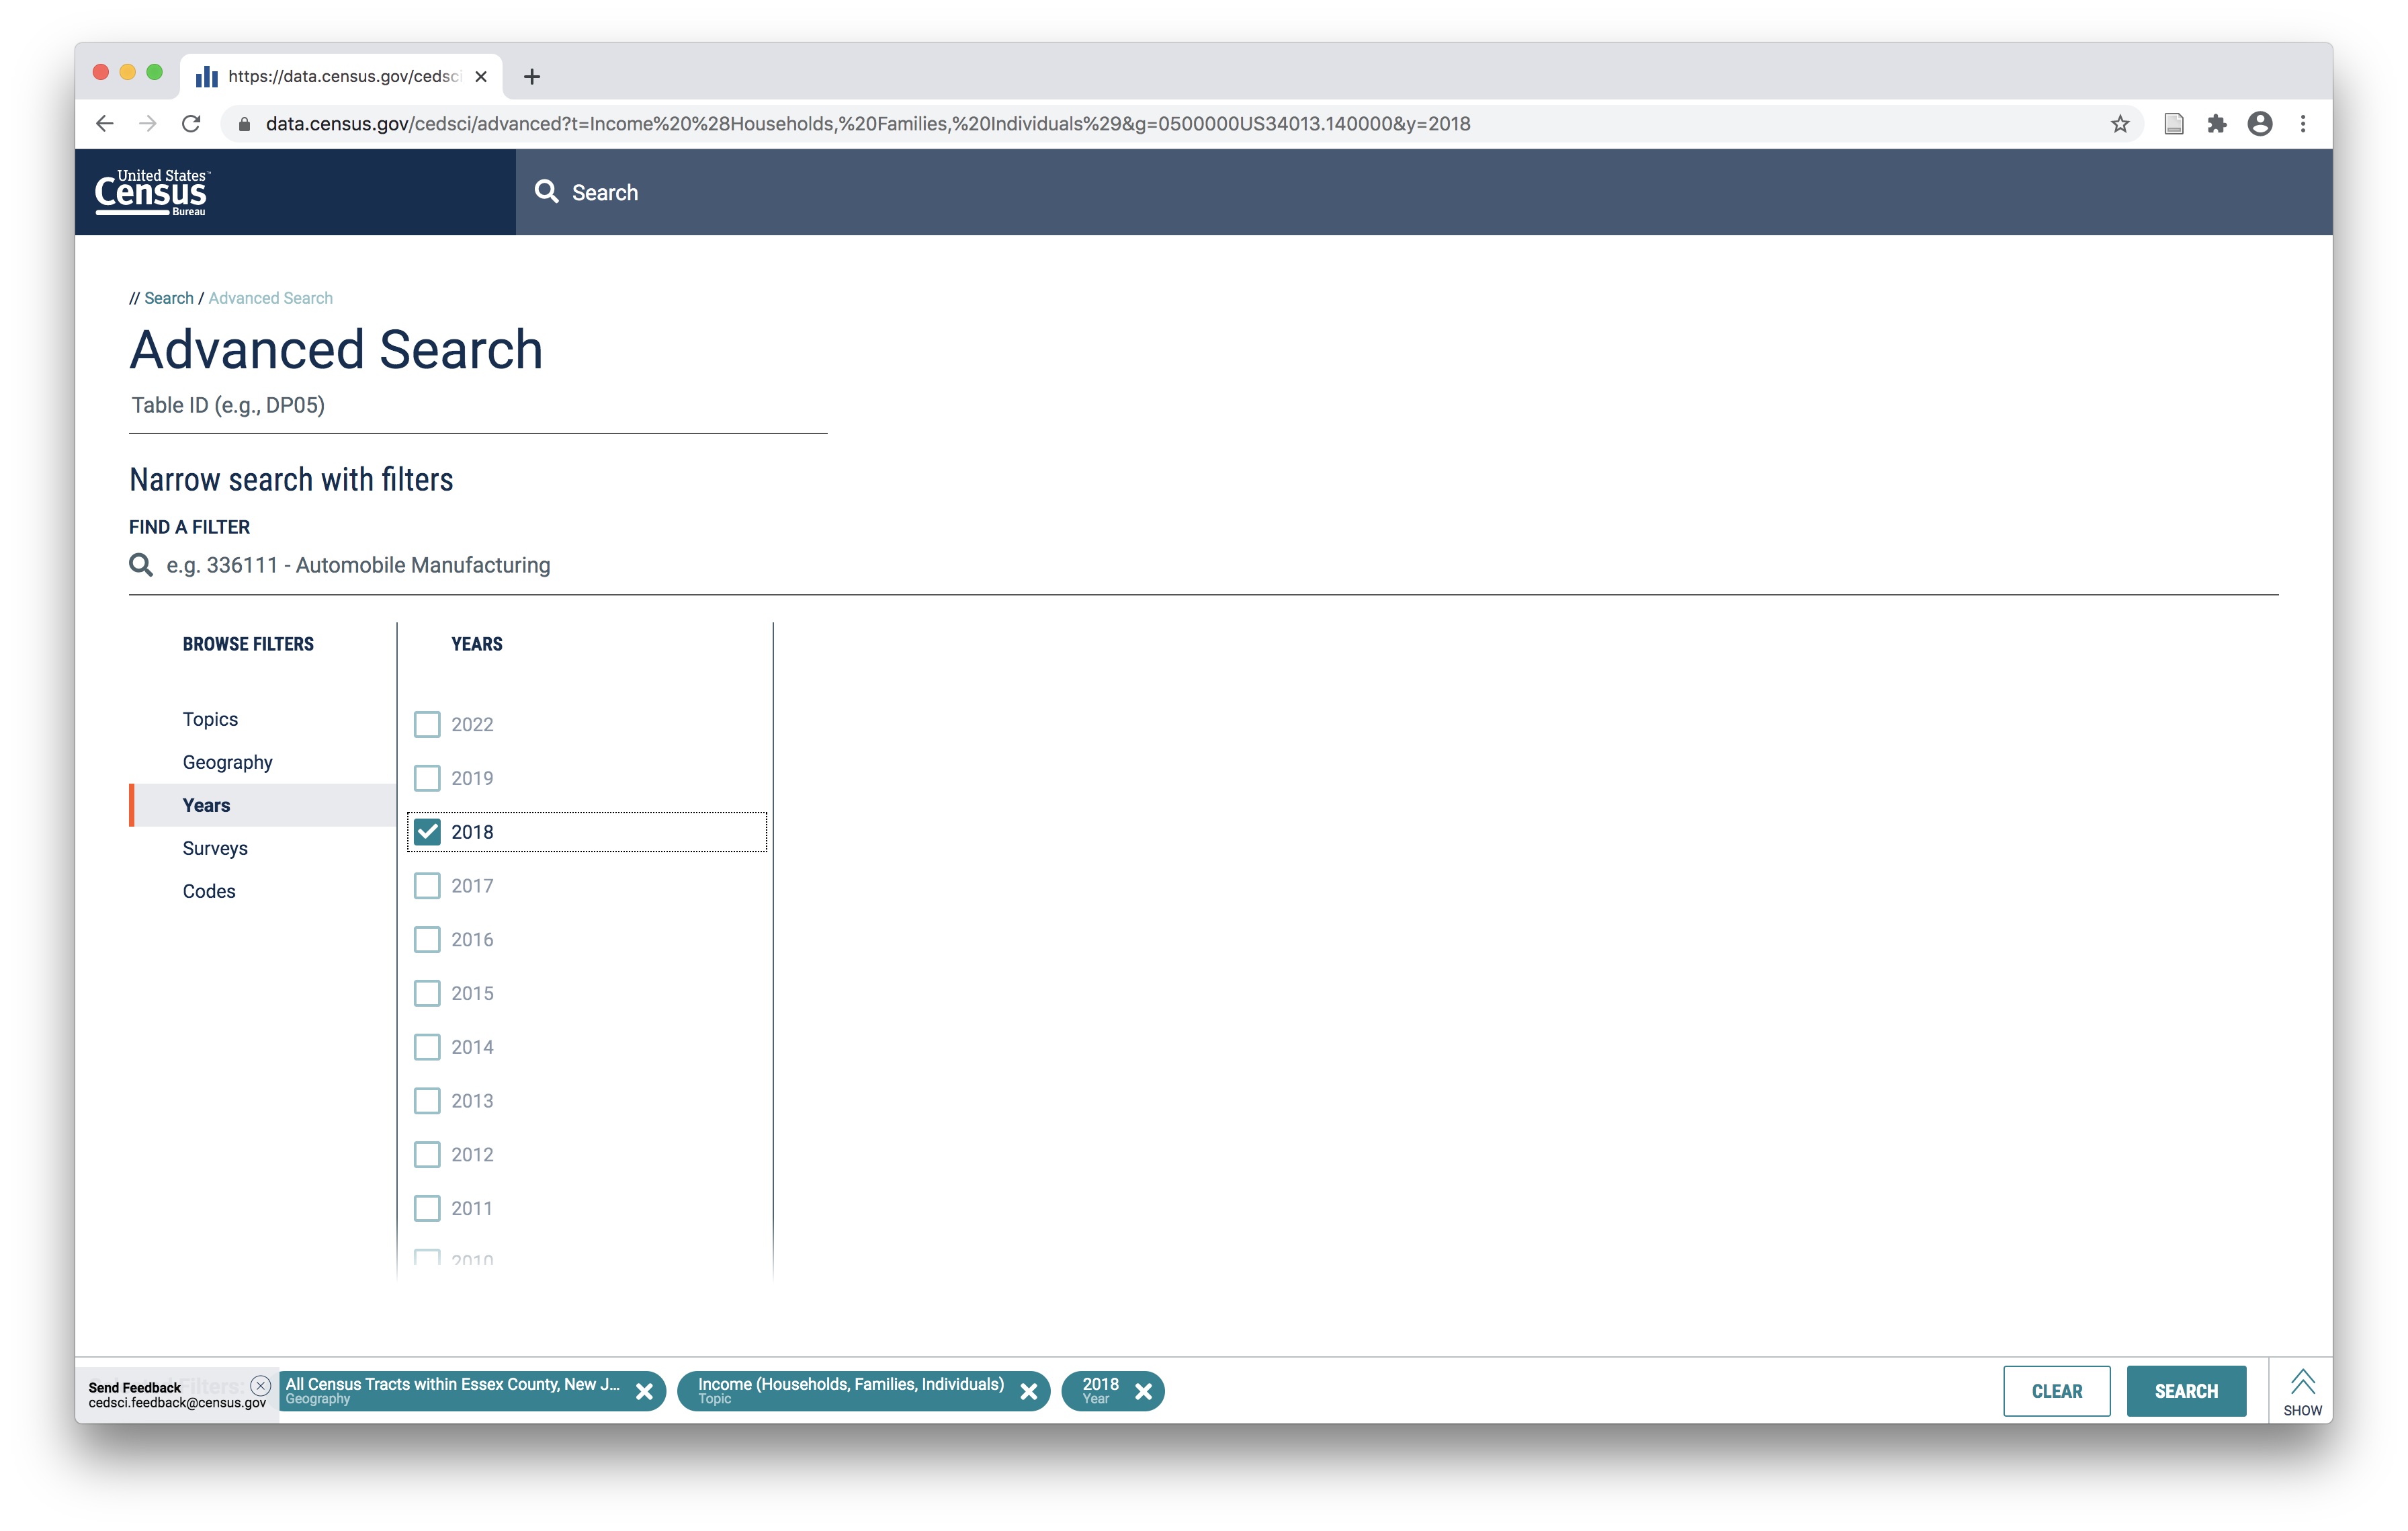2408x1531 pixels.
Task: Click the SHOW chevron icon to expand the filters bar
Action: (2302, 1383)
